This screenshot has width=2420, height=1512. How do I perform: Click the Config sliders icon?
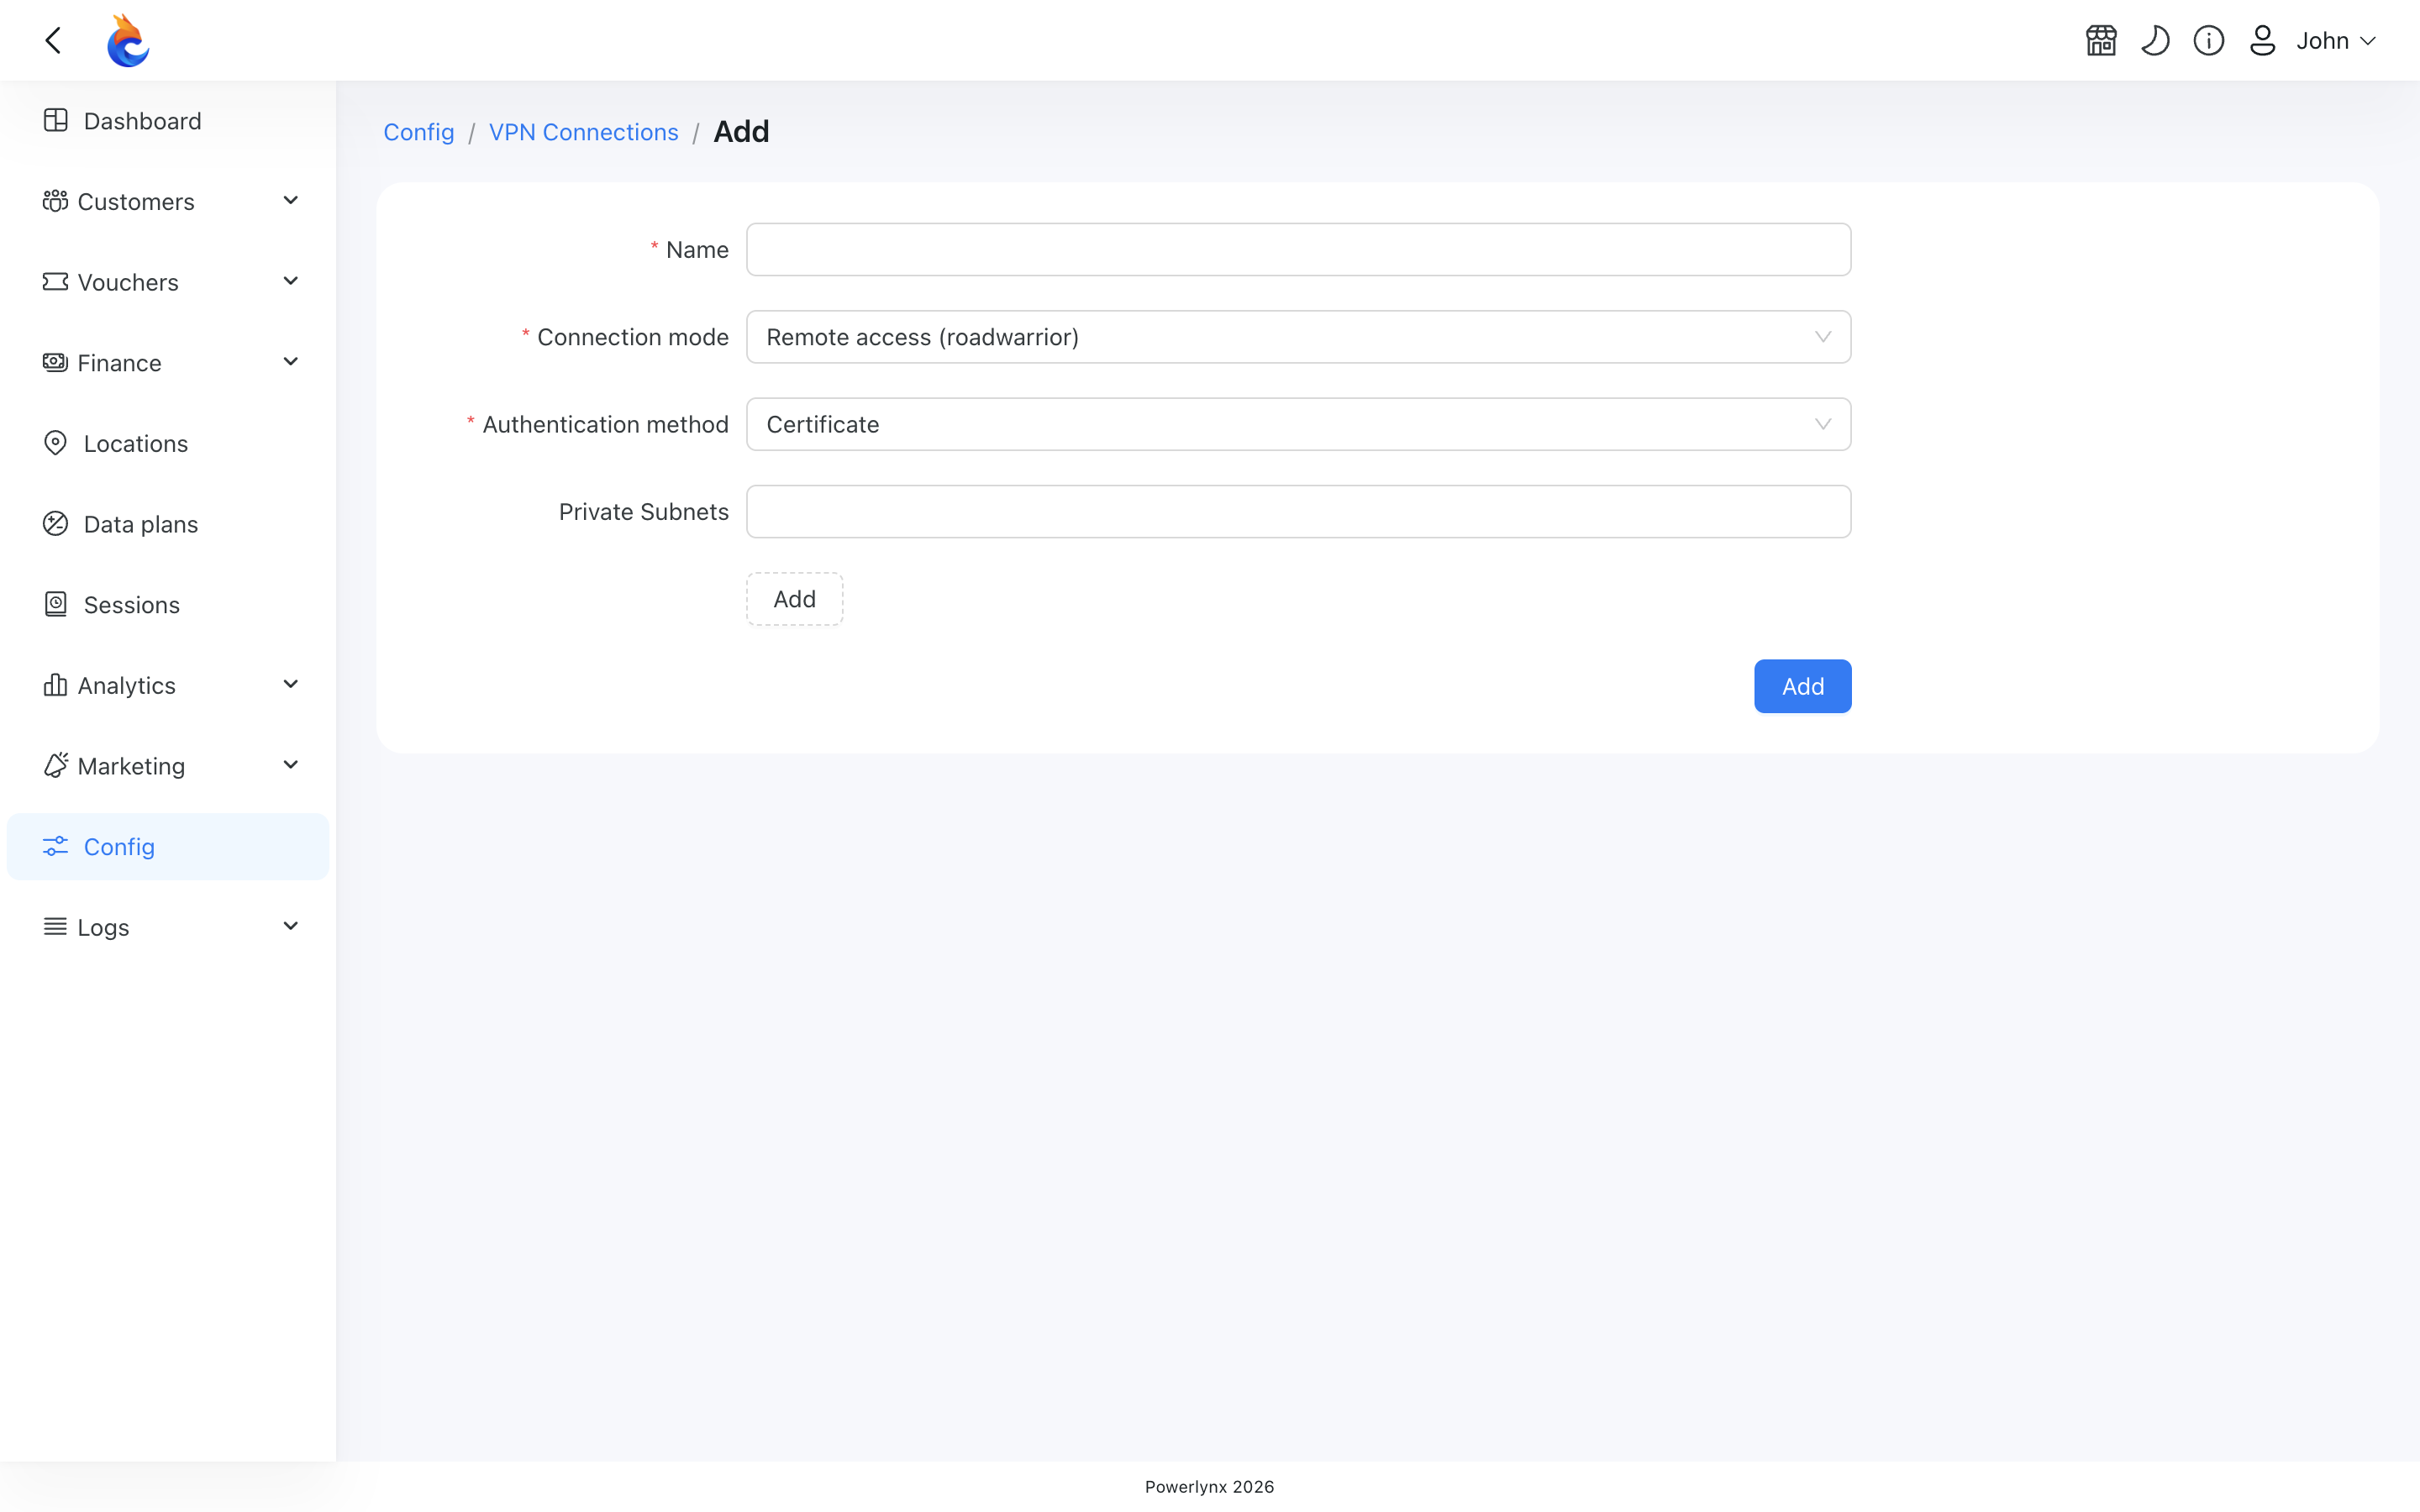[56, 846]
